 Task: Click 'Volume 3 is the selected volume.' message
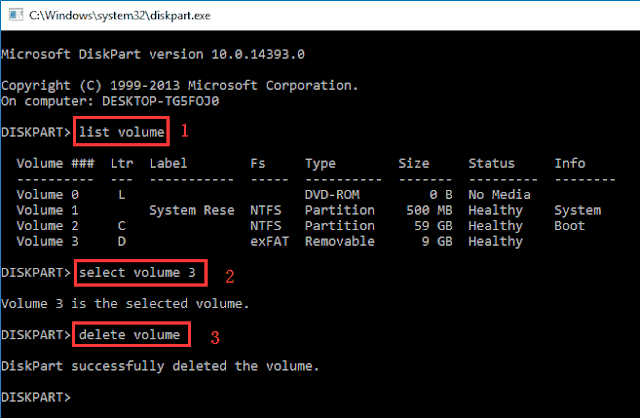coord(125,303)
